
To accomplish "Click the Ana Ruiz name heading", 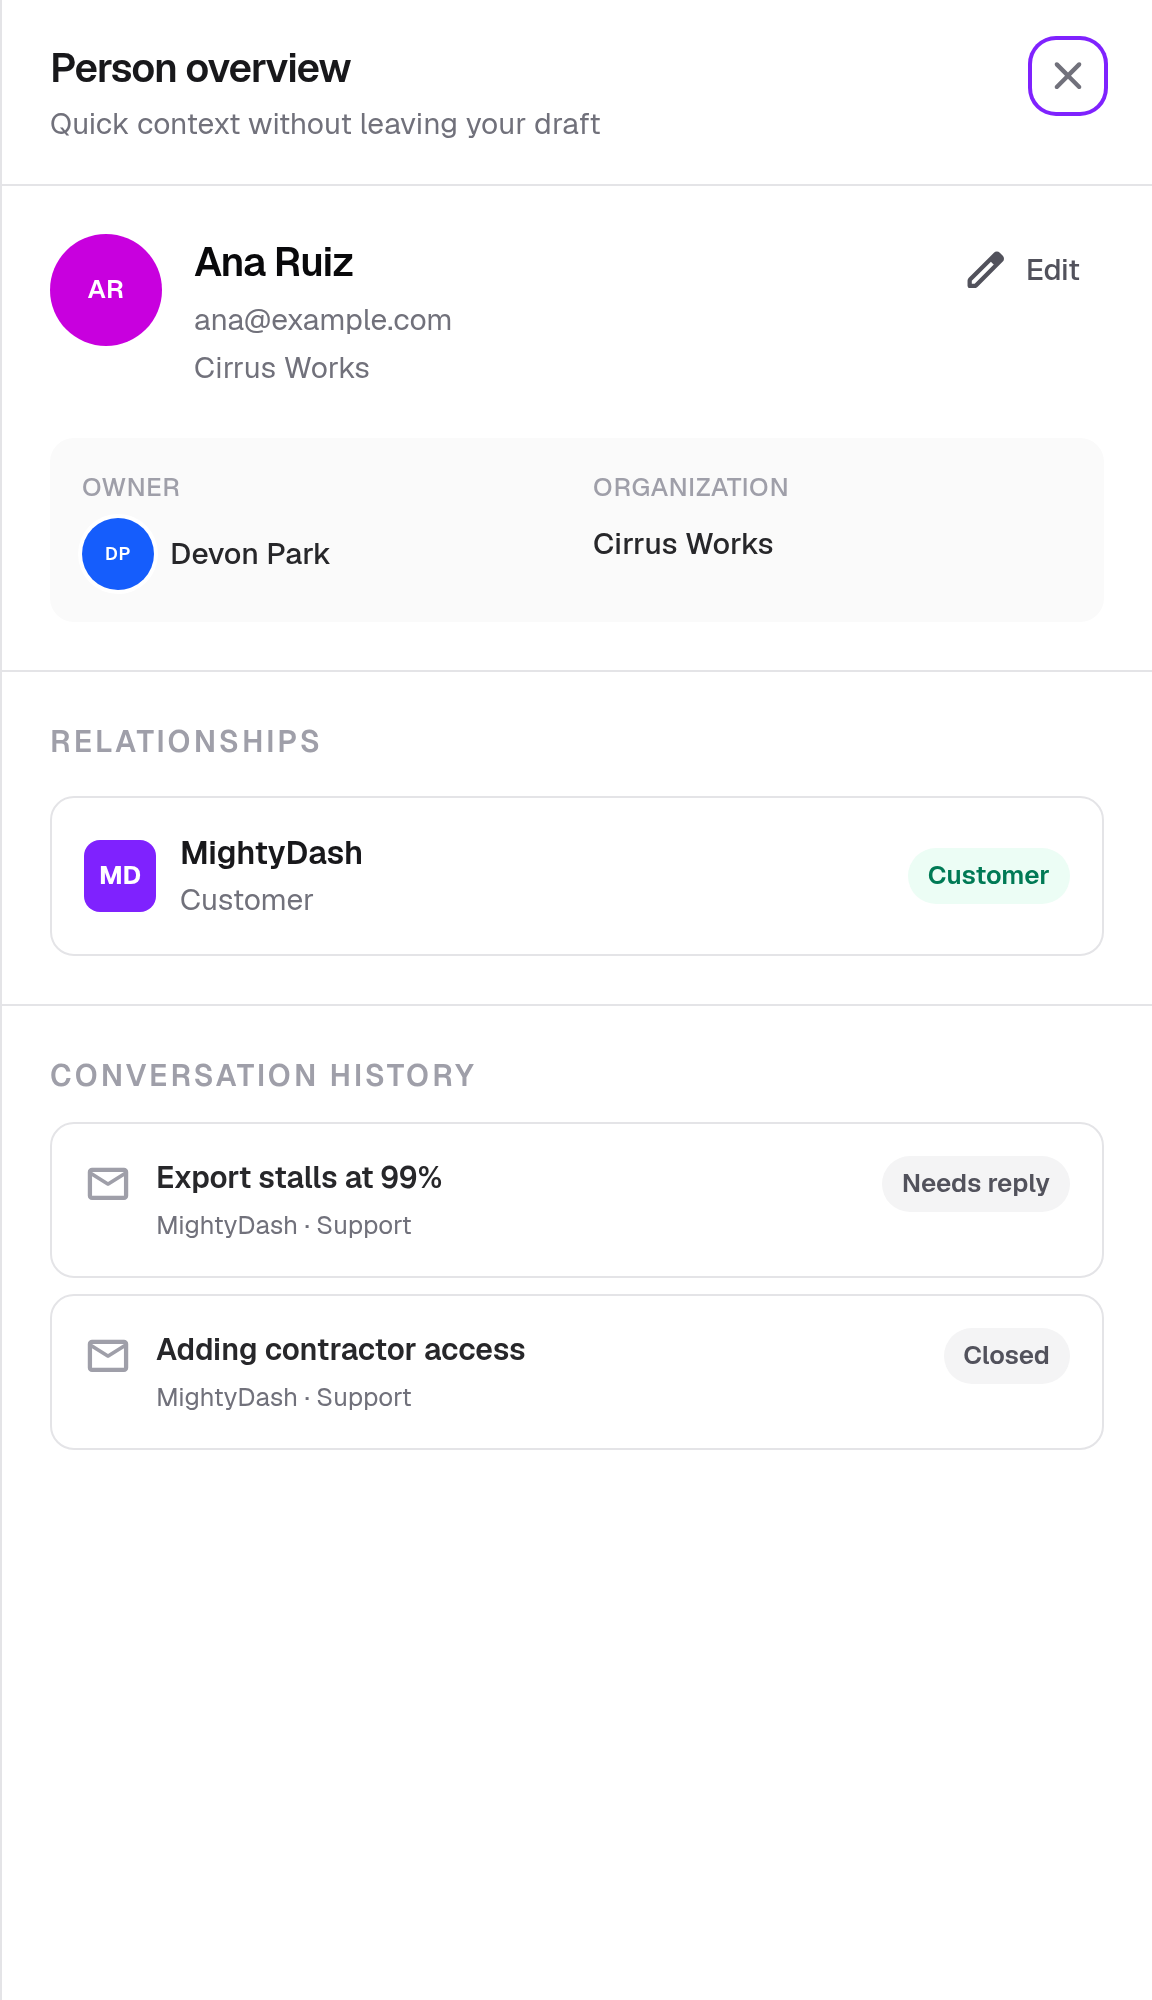I will click(x=274, y=263).
